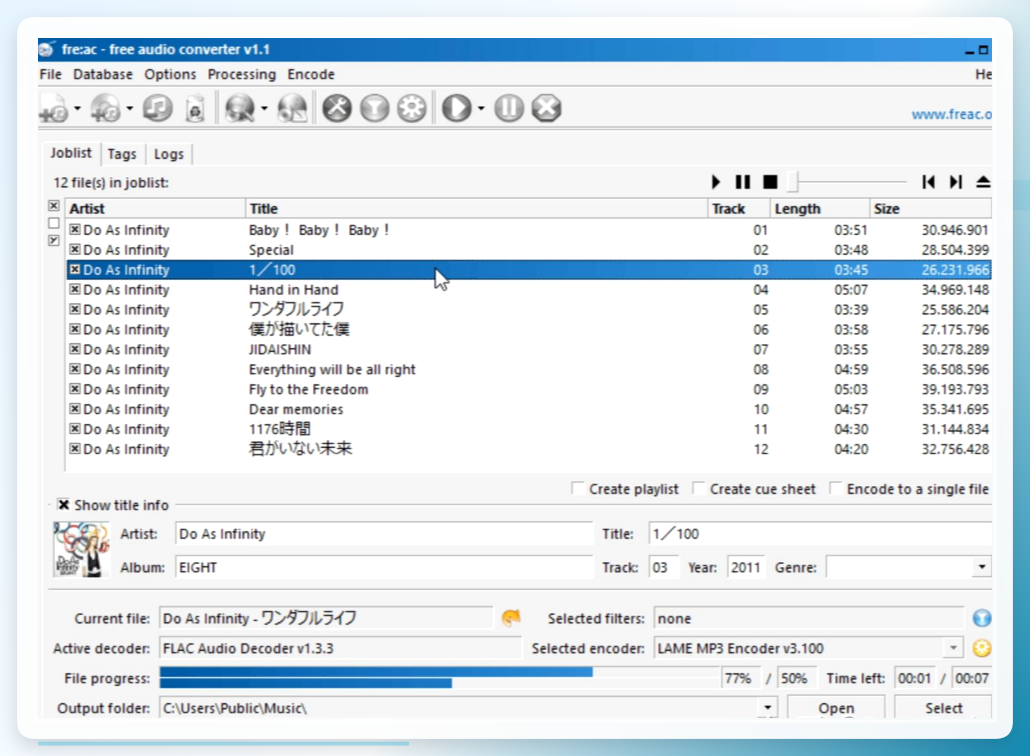This screenshot has height=756, width=1030.
Task: Uncheck the JIDAISHIN track checkbox
Action: 75,349
